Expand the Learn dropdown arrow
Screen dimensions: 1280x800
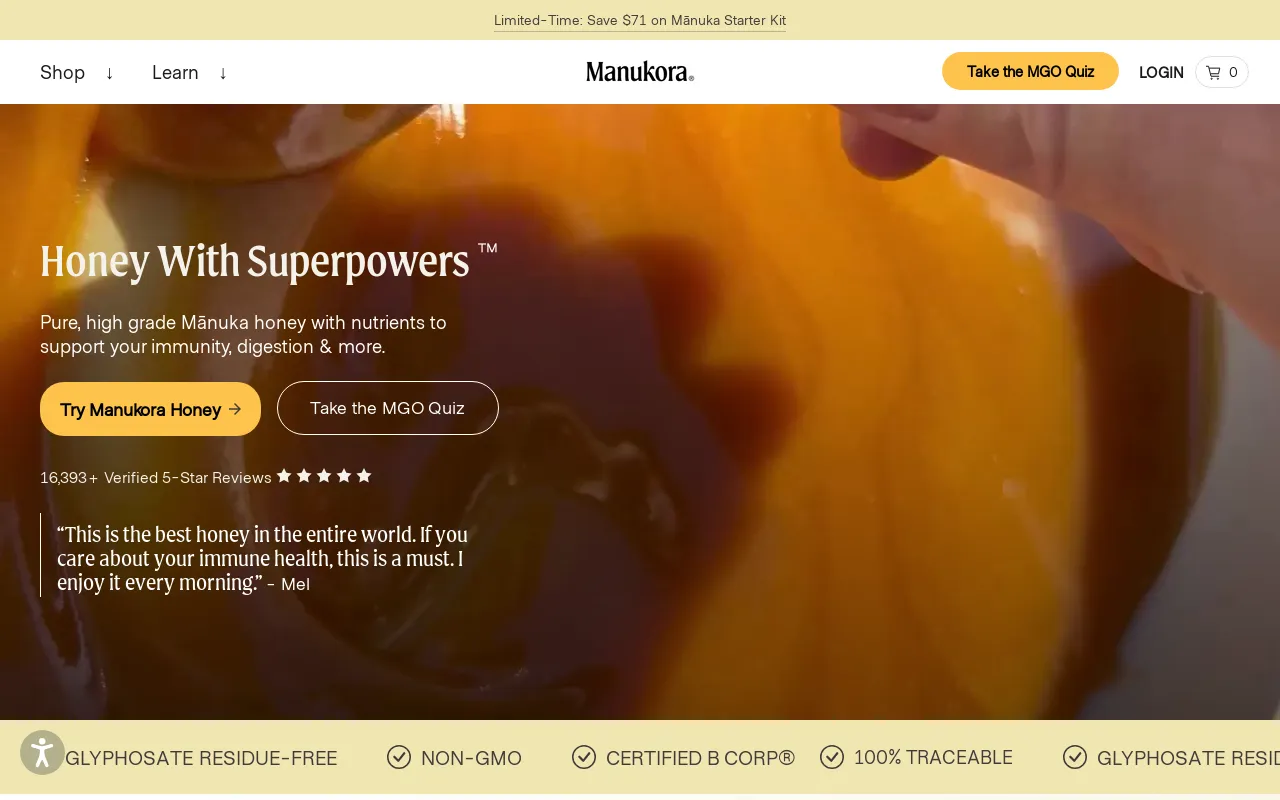(x=223, y=72)
